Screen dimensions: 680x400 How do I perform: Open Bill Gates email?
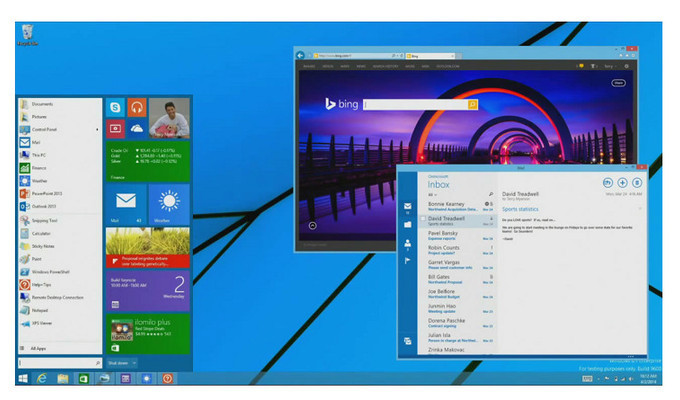coord(457,279)
